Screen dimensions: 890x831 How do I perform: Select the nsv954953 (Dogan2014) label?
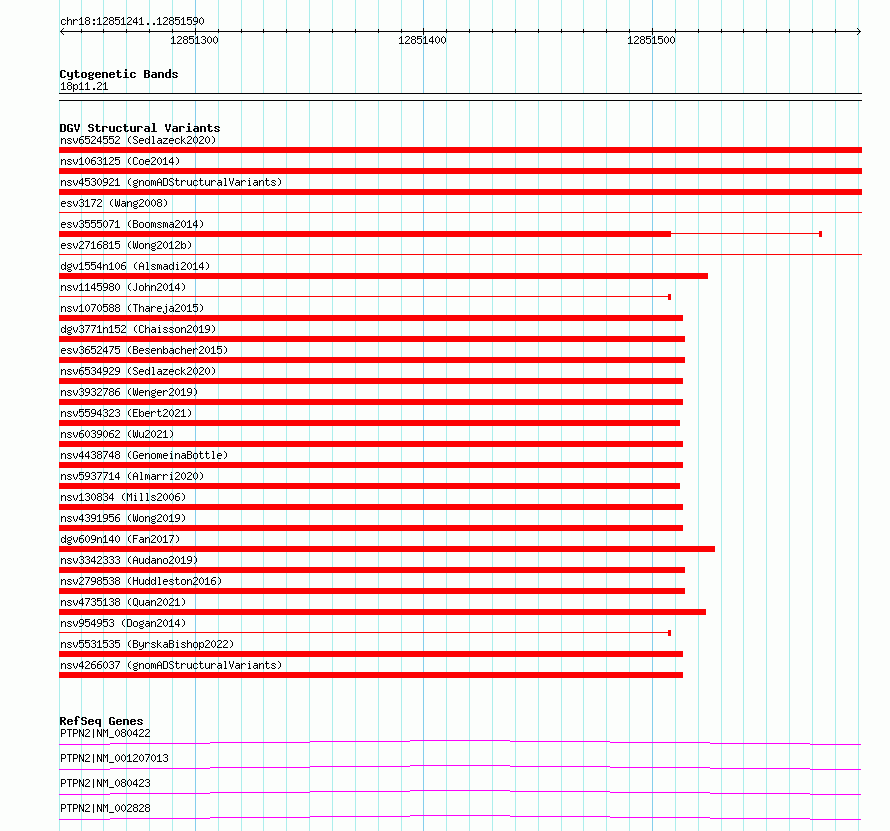tap(123, 623)
